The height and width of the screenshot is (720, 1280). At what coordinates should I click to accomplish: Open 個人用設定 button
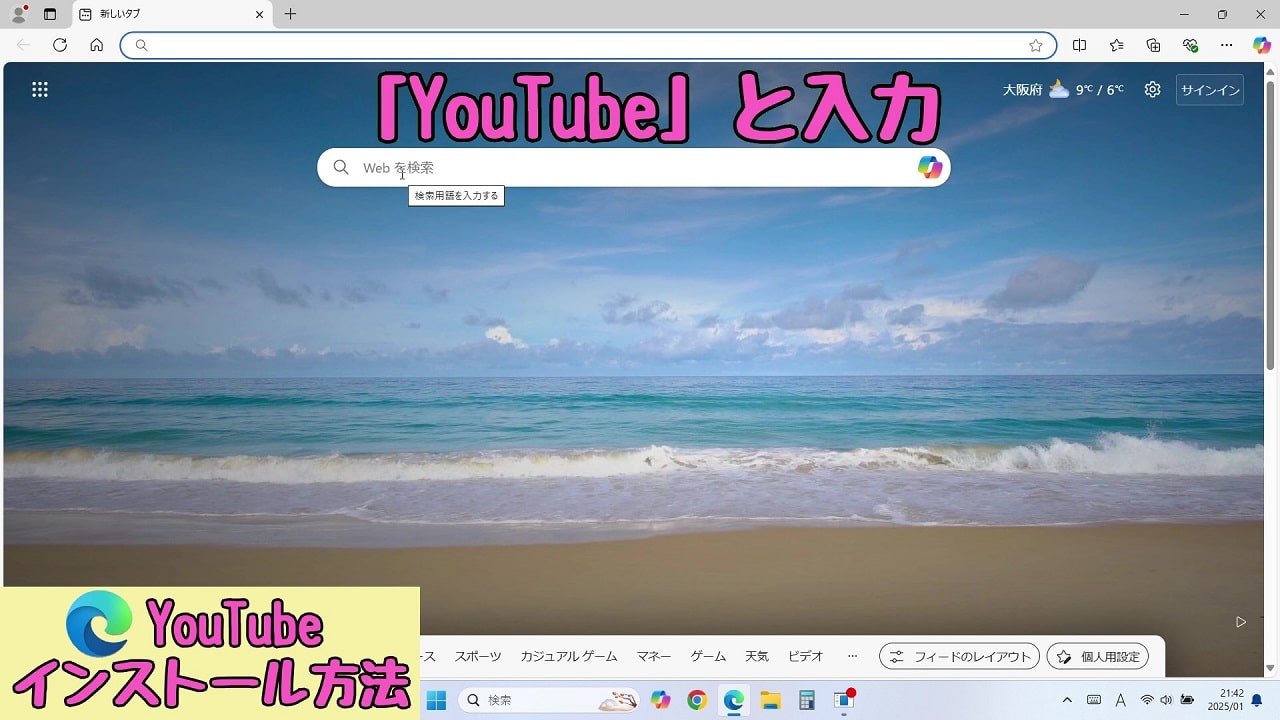point(1098,657)
